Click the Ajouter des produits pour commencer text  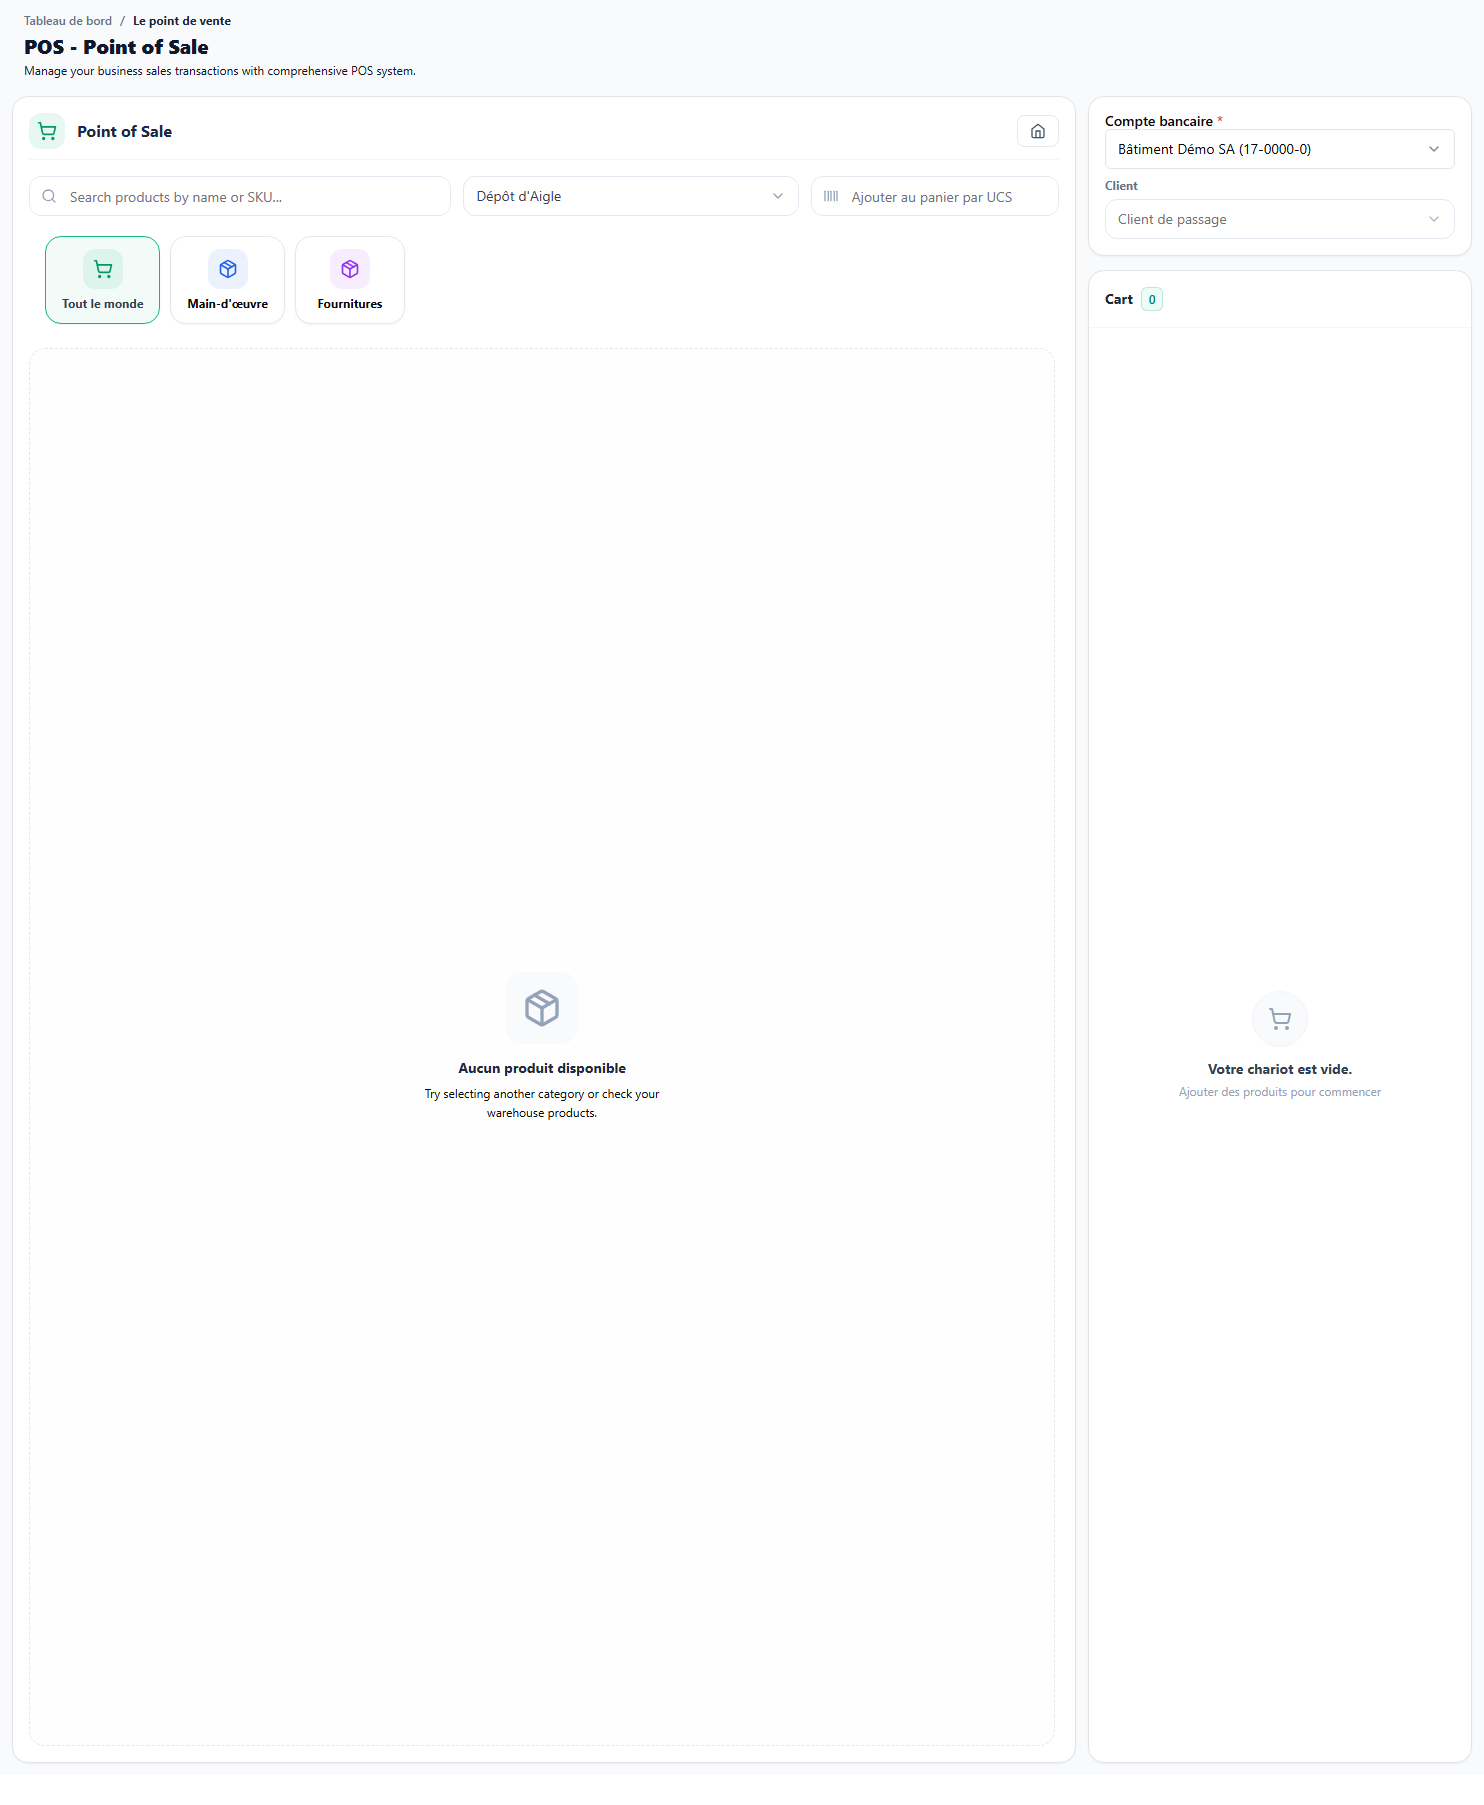pos(1280,1092)
